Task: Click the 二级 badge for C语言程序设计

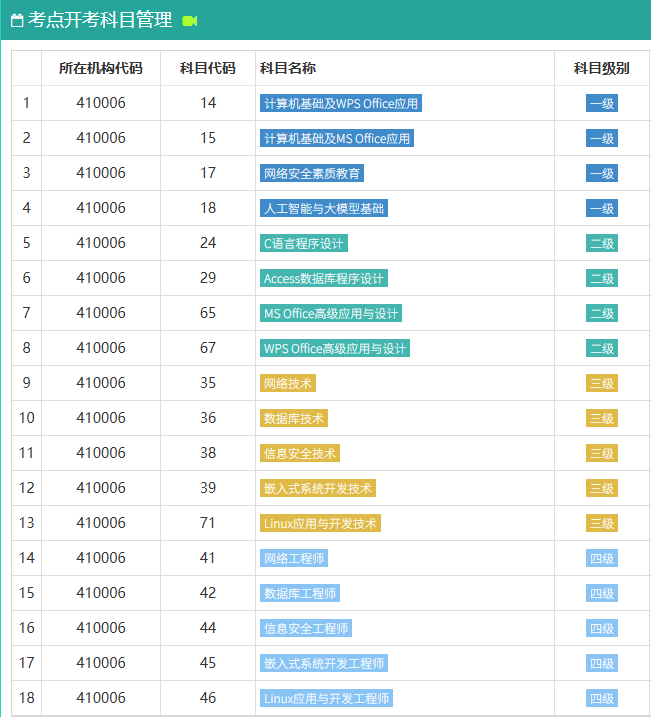Action: (x=601, y=243)
